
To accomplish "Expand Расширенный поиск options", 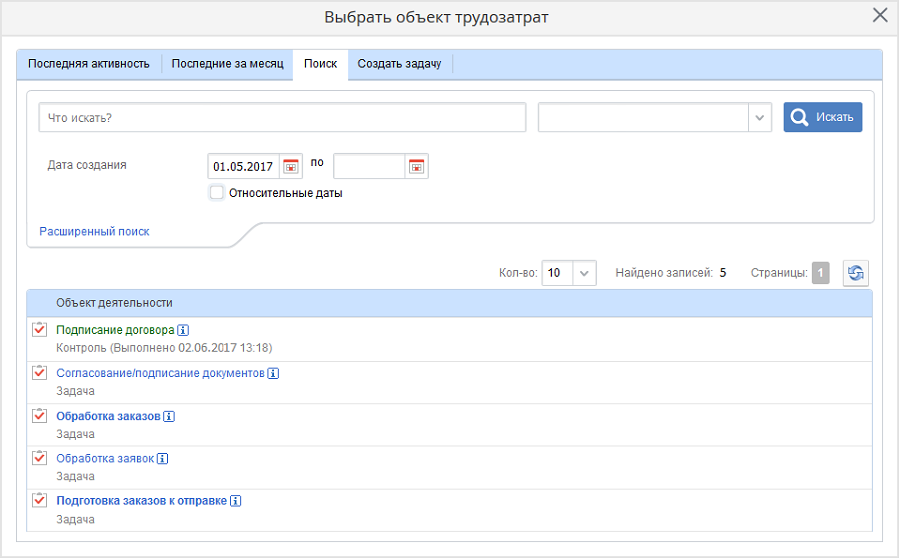I will pos(94,231).
